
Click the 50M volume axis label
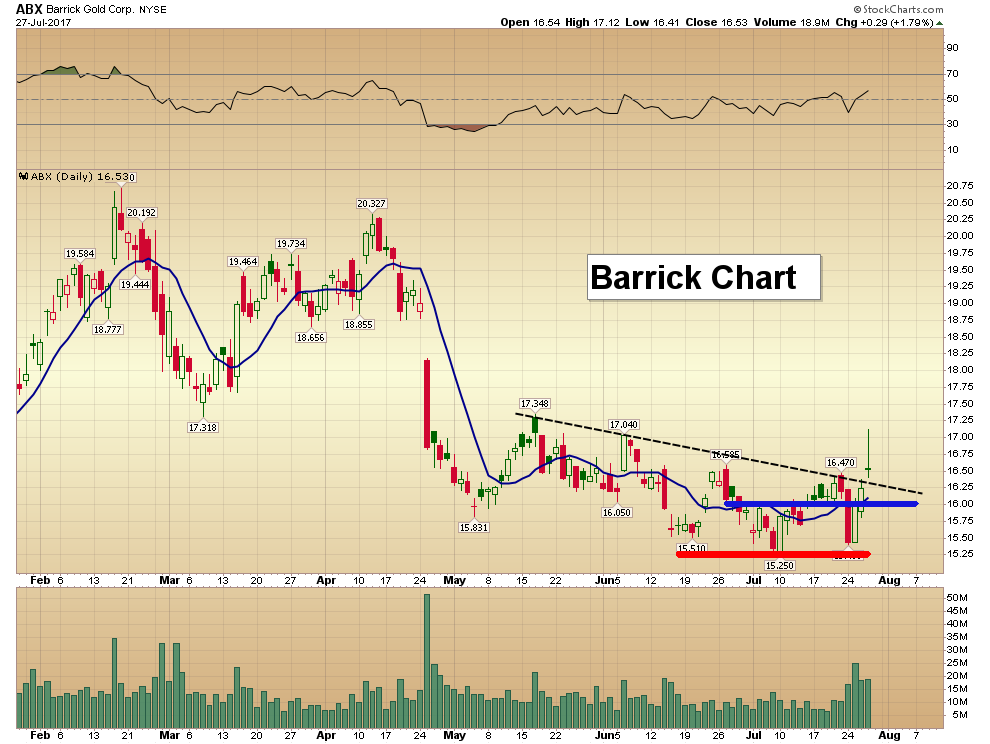pyautogui.click(x=958, y=597)
